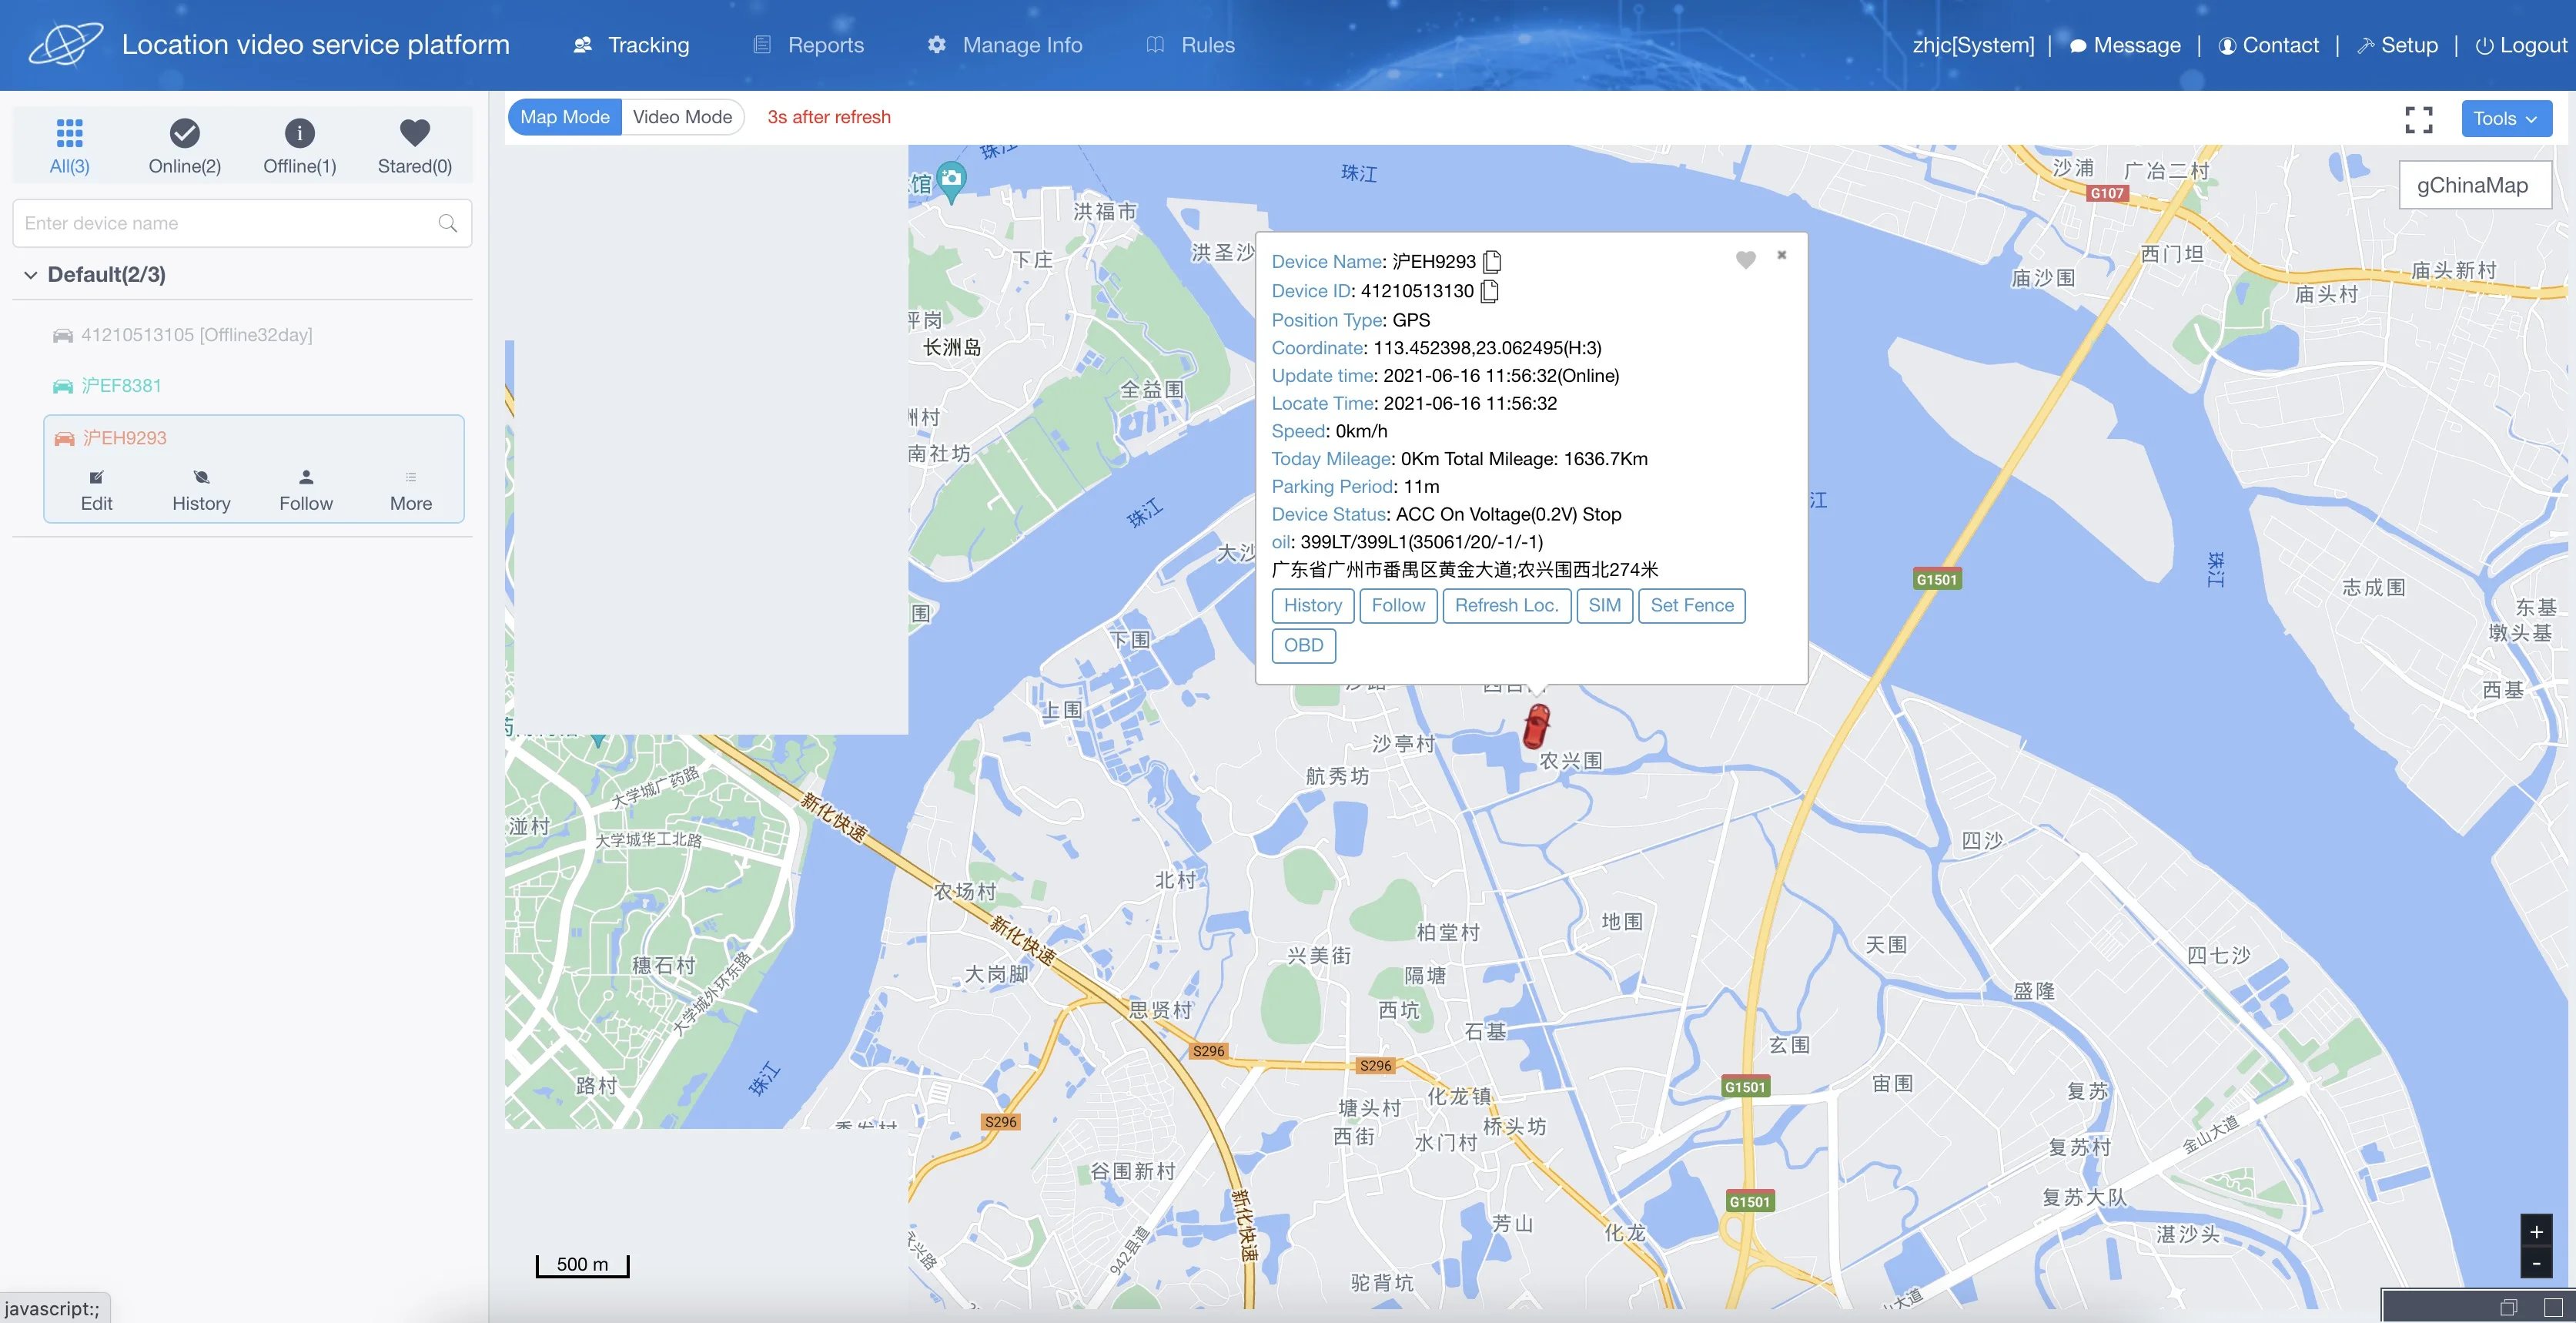Click the search magnifier icon

pyautogui.click(x=448, y=224)
